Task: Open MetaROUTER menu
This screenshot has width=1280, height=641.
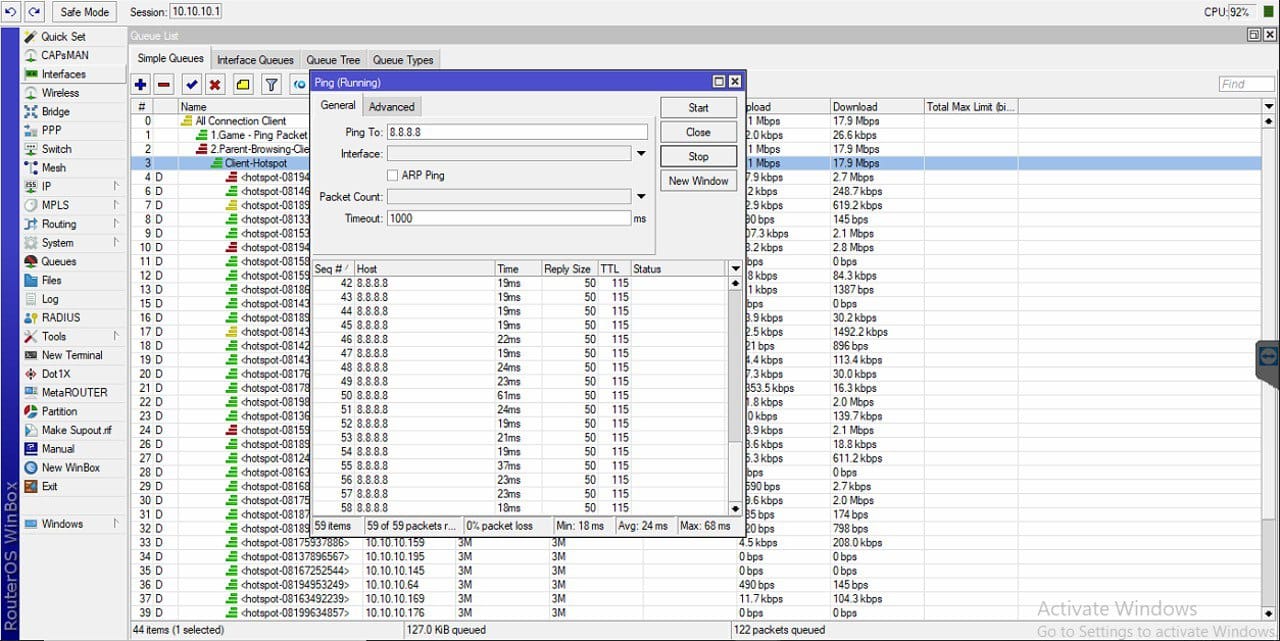Action: tap(74, 393)
